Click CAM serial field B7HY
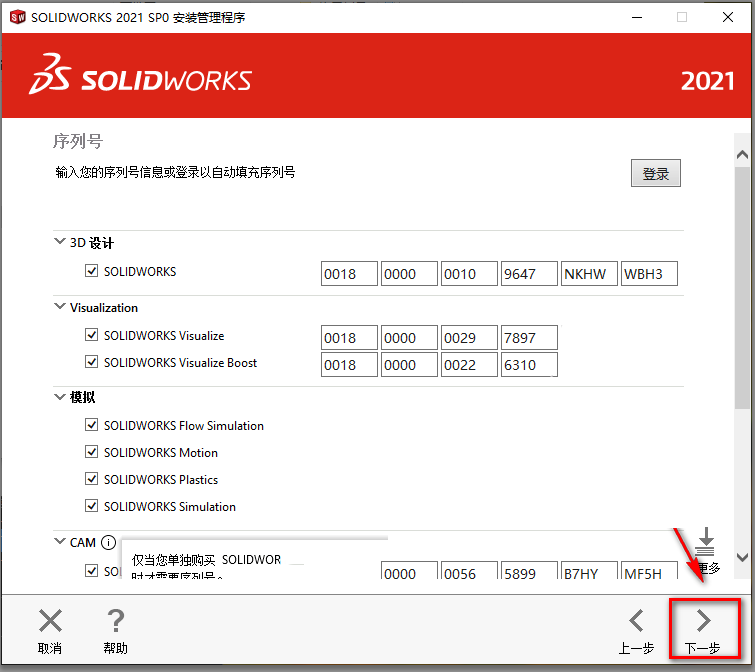Image resolution: width=755 pixels, height=672 pixels. (x=589, y=570)
